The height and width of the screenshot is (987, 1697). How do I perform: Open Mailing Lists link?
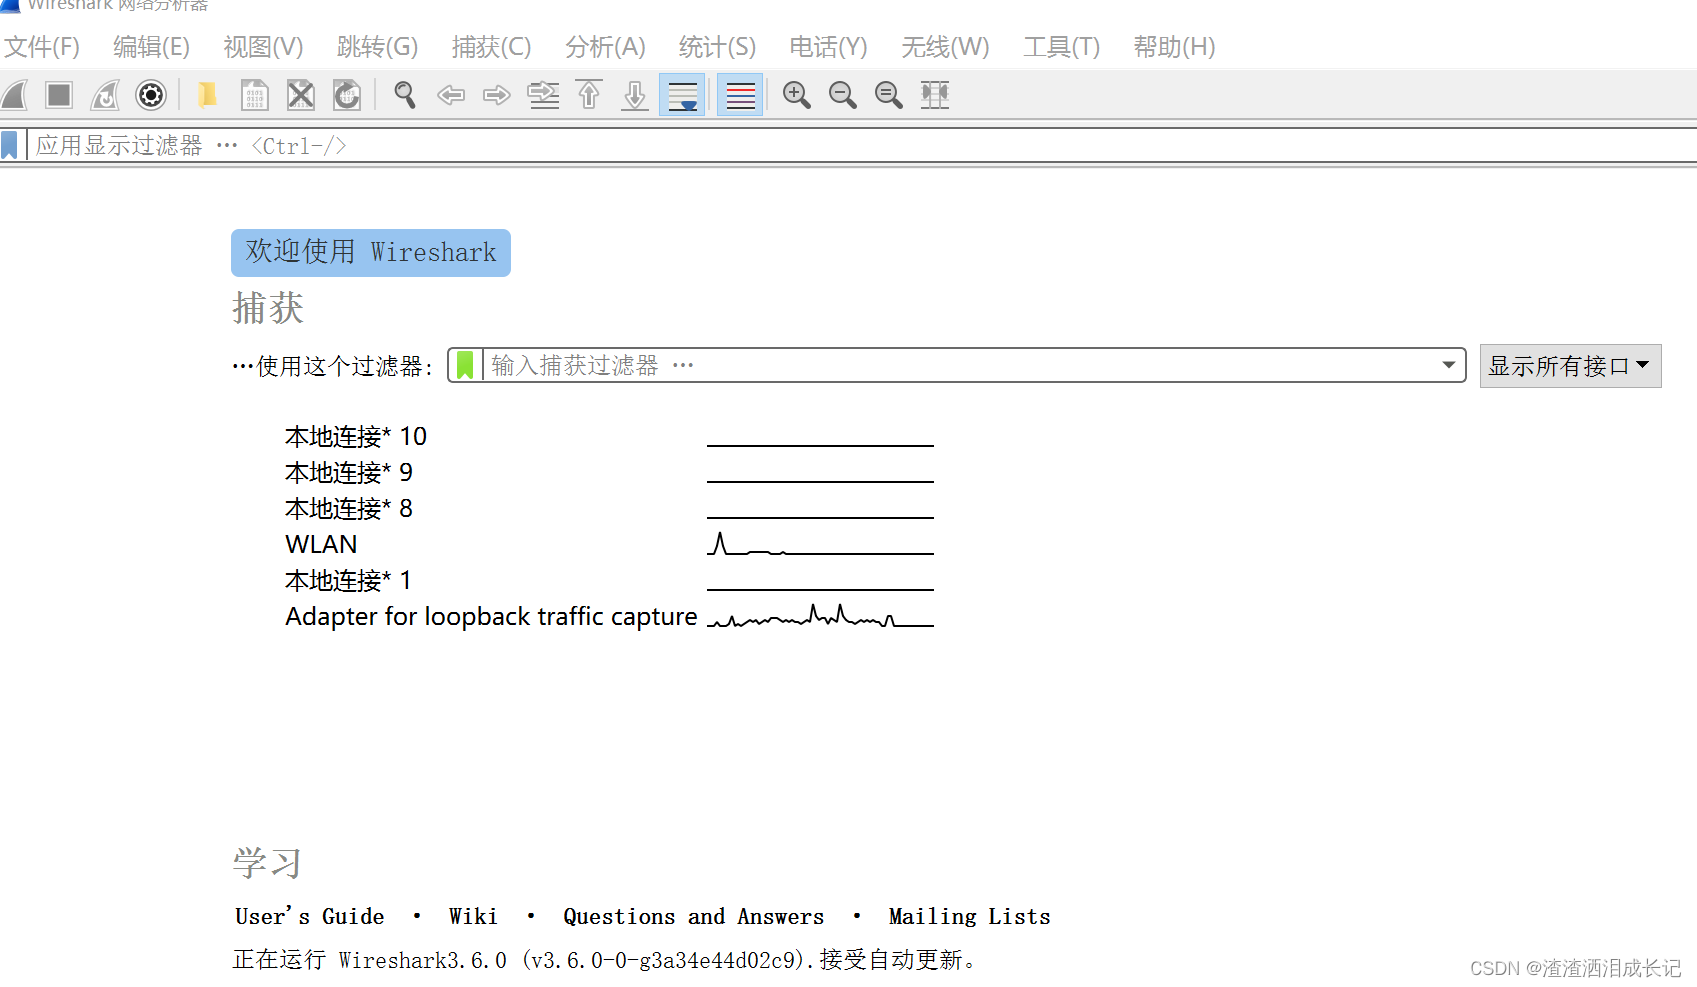969,916
